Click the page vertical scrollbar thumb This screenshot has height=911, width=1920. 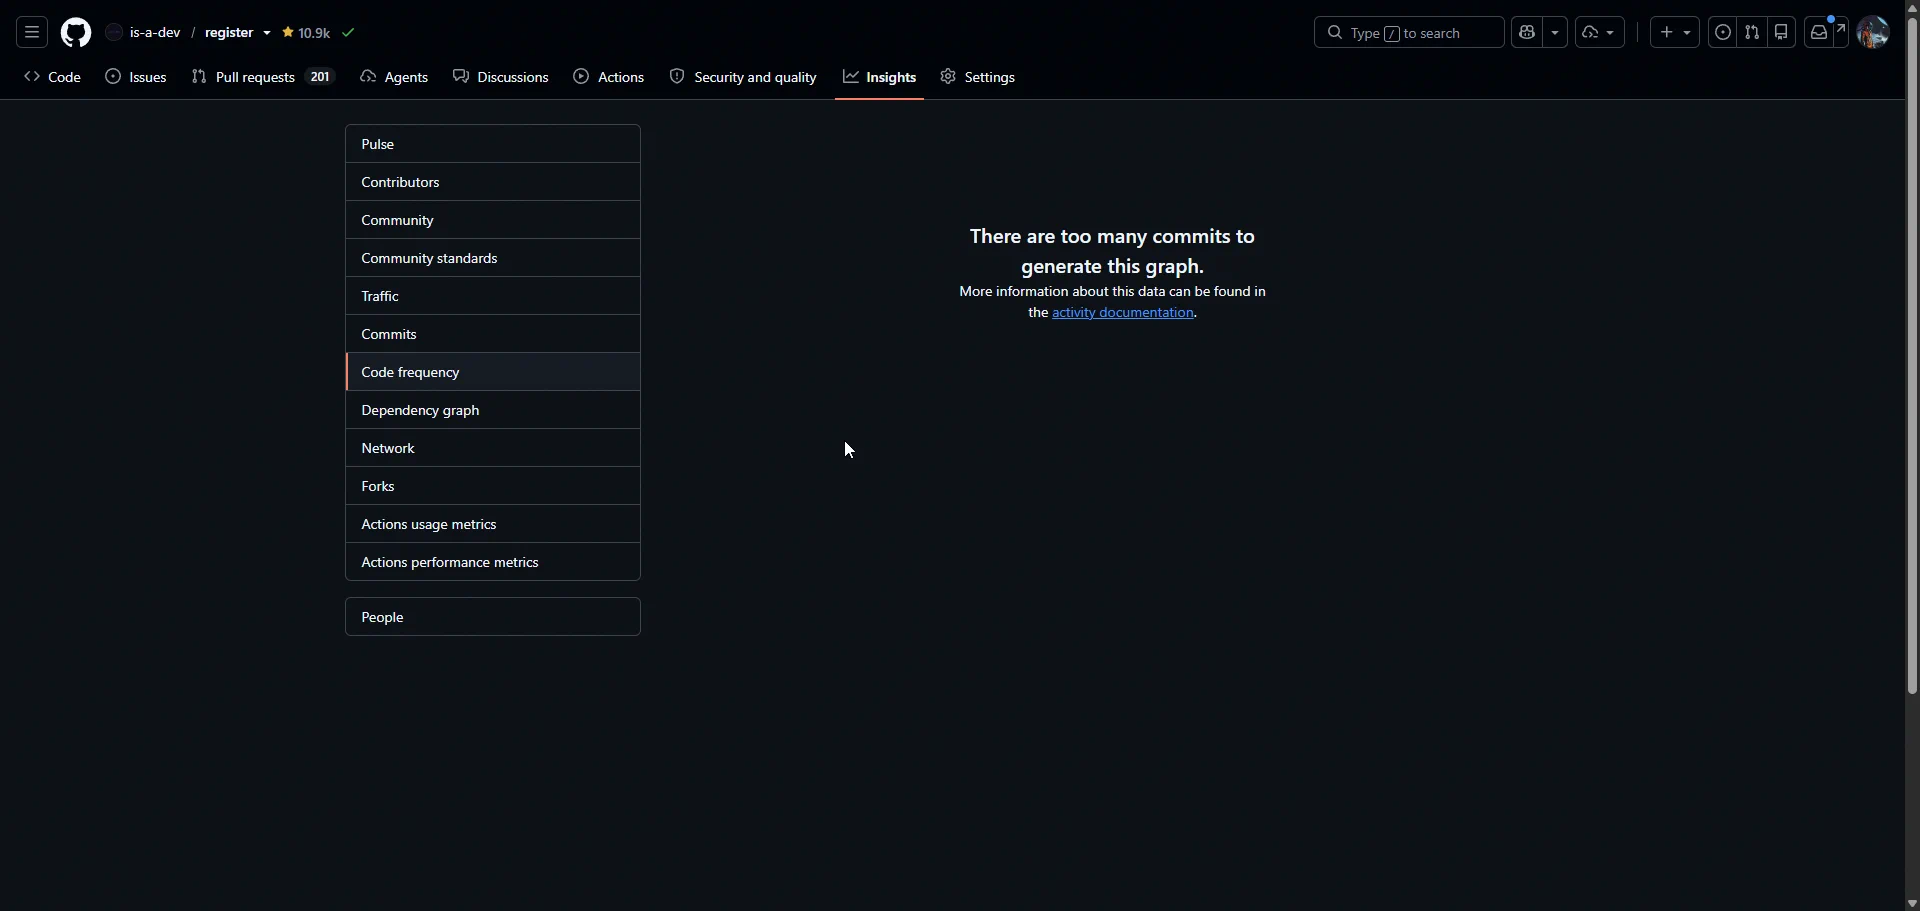[1912, 354]
